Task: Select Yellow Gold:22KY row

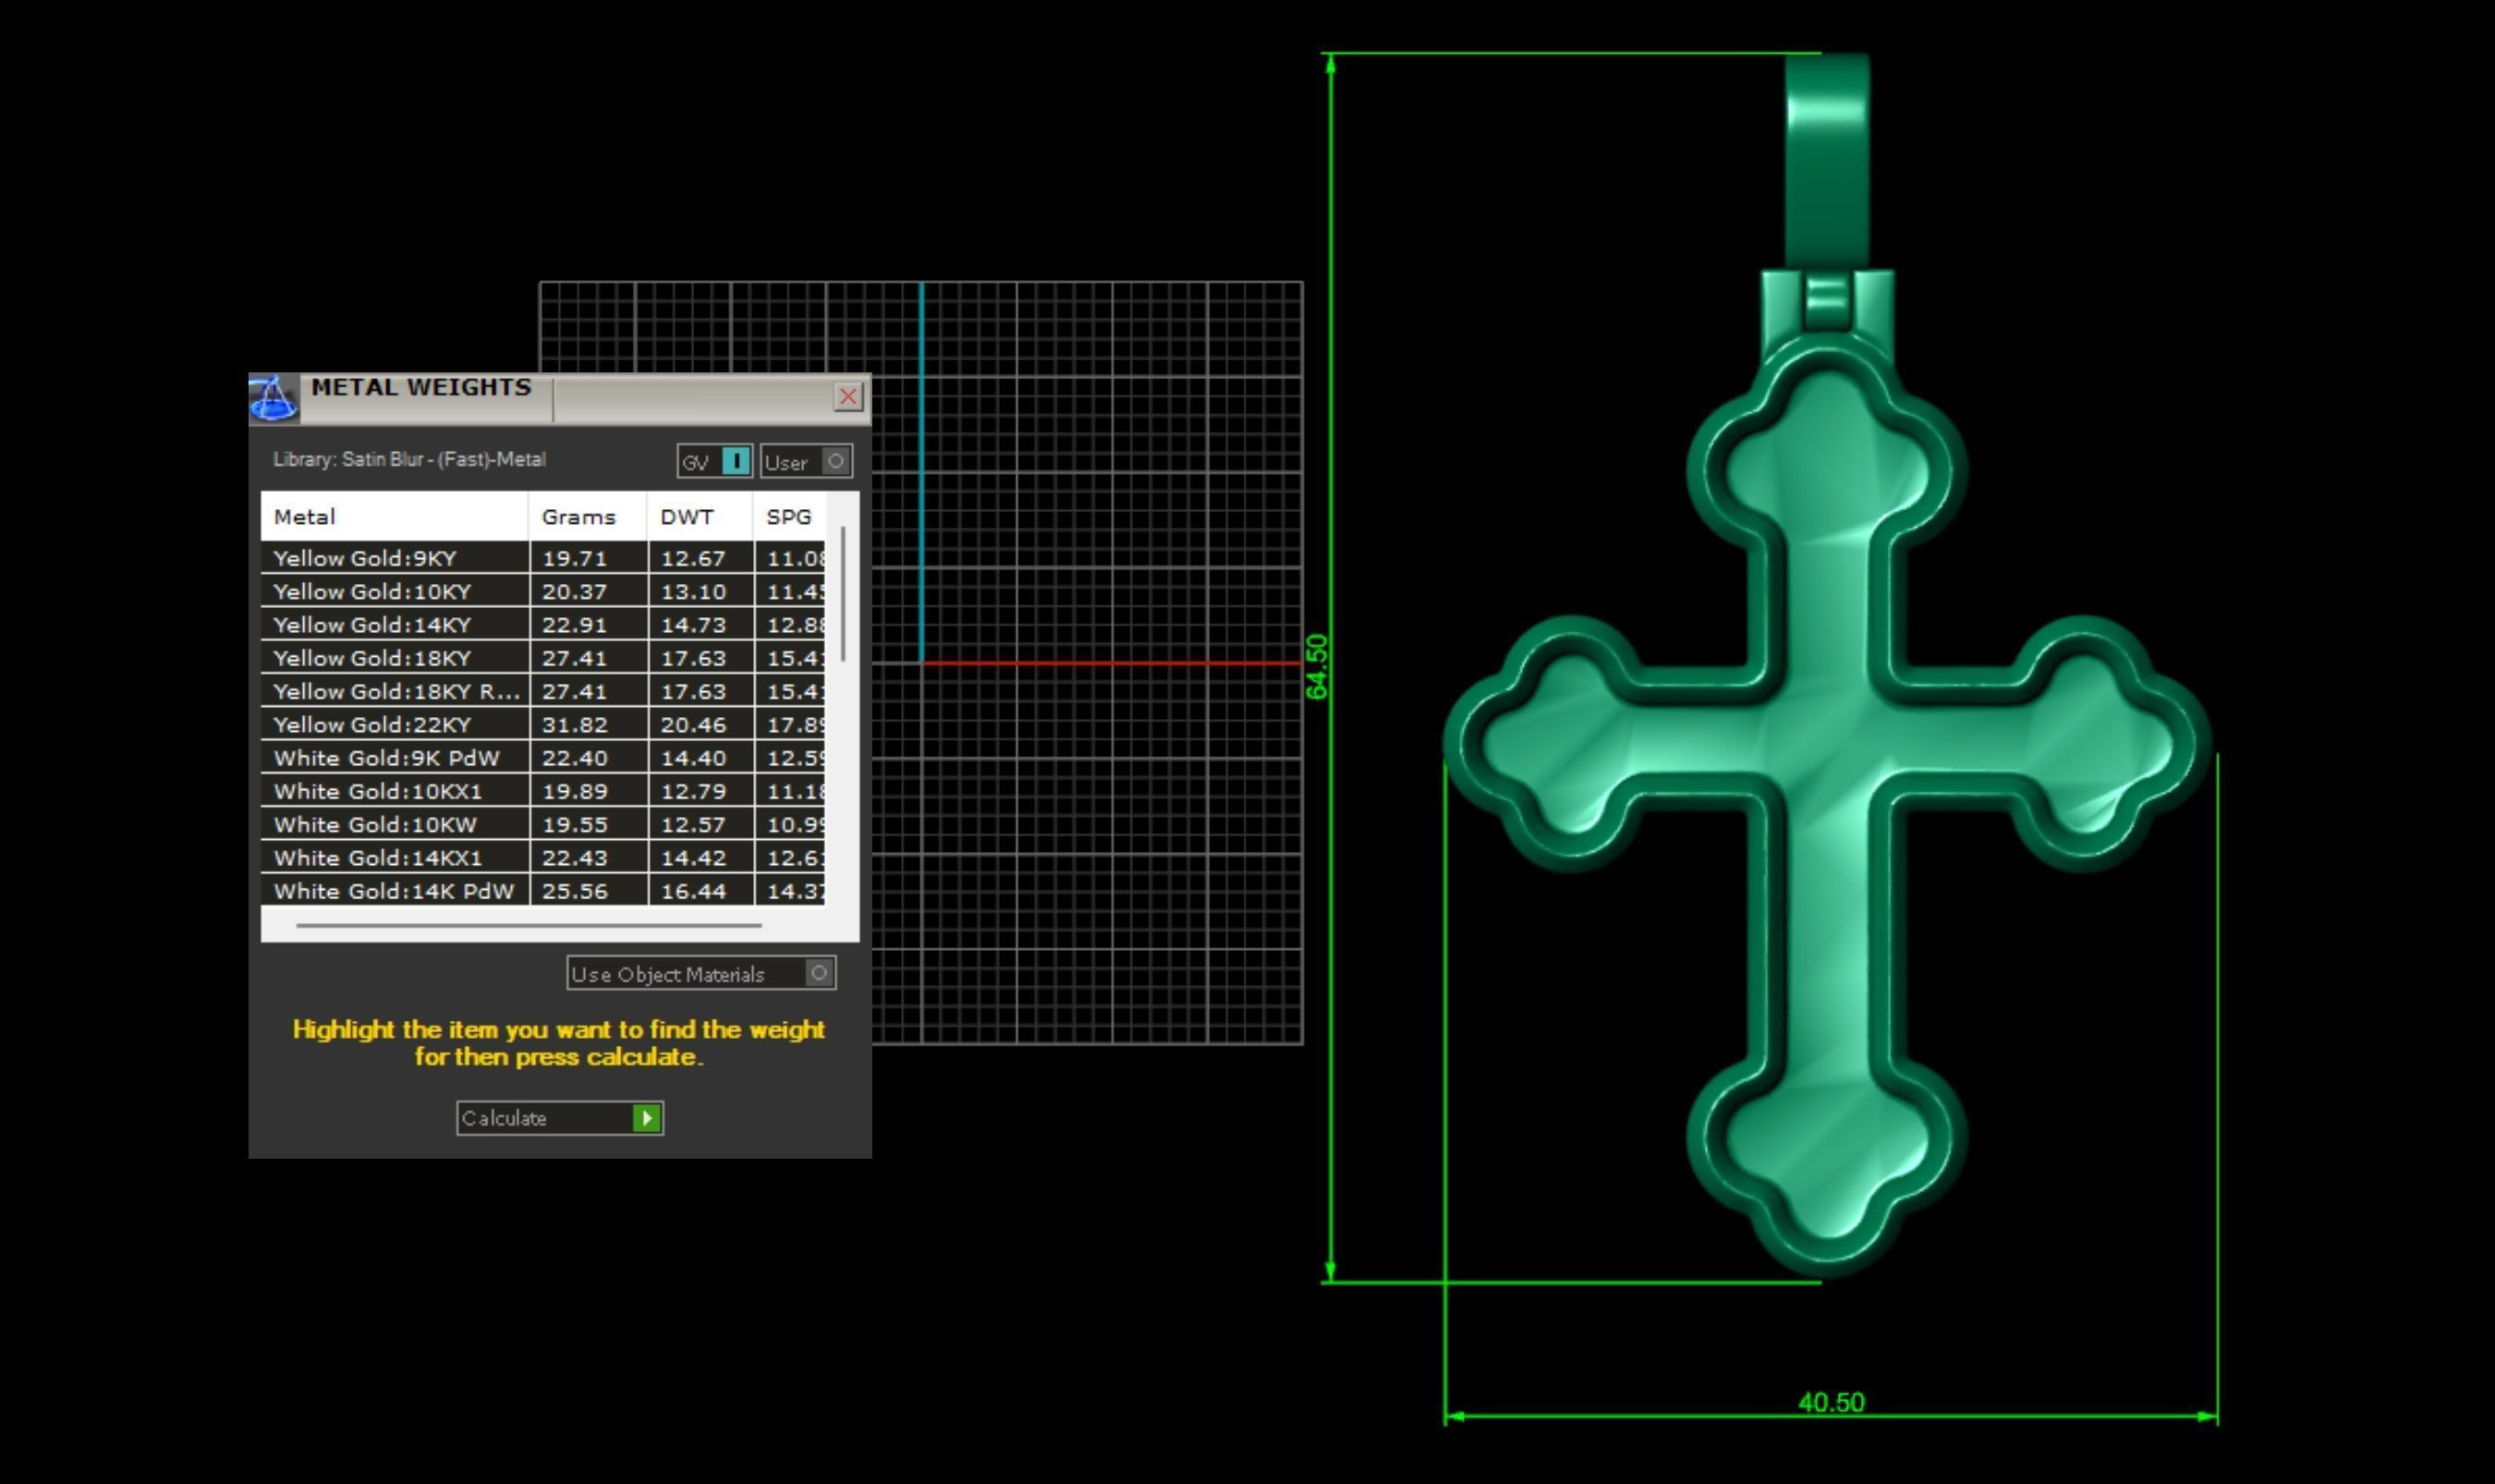Action: 543,724
